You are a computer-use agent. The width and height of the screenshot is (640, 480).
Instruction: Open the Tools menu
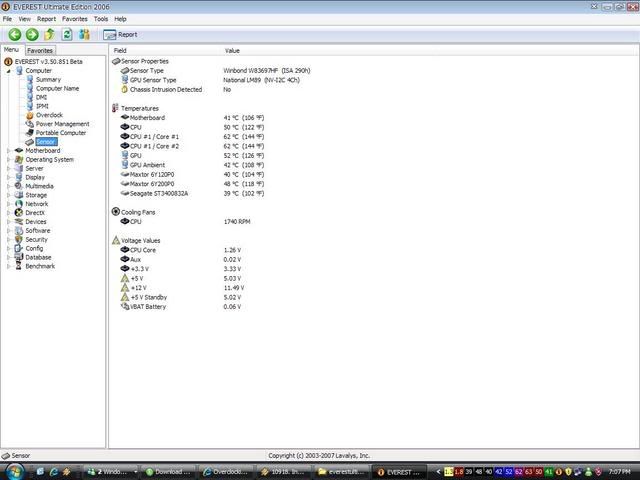click(100, 19)
